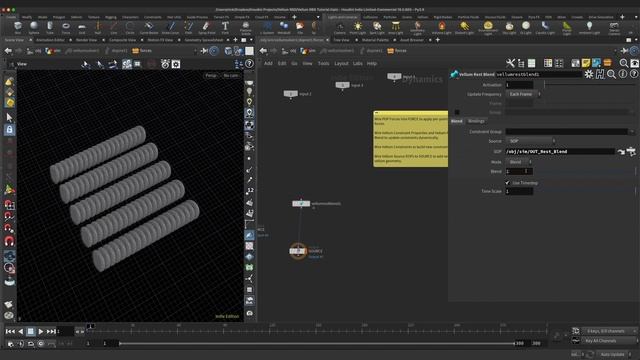This screenshot has height=360, width=640.
Task: Switch to the Material Palette pane tab
Action: coord(375,40)
